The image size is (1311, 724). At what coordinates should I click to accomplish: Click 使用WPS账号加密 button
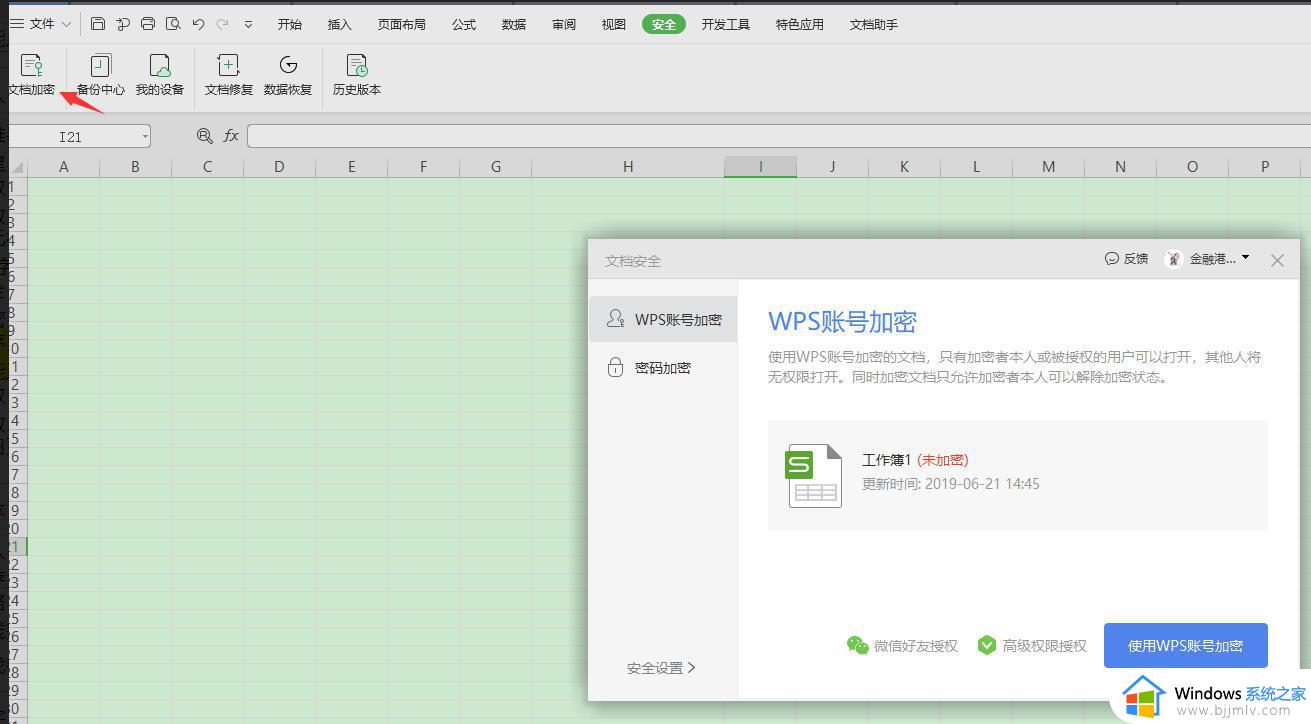click(1186, 645)
